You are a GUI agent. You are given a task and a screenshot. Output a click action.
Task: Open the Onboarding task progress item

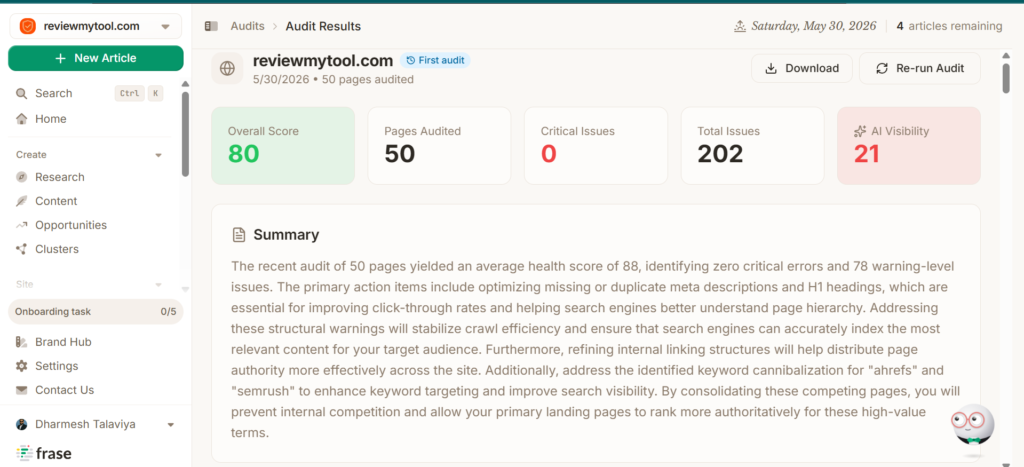tap(95, 312)
